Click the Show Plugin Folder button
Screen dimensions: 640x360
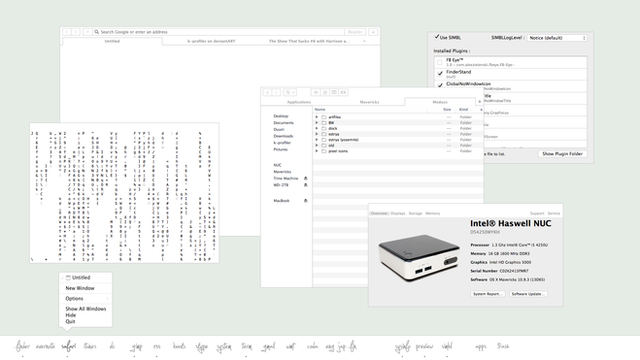click(x=562, y=154)
